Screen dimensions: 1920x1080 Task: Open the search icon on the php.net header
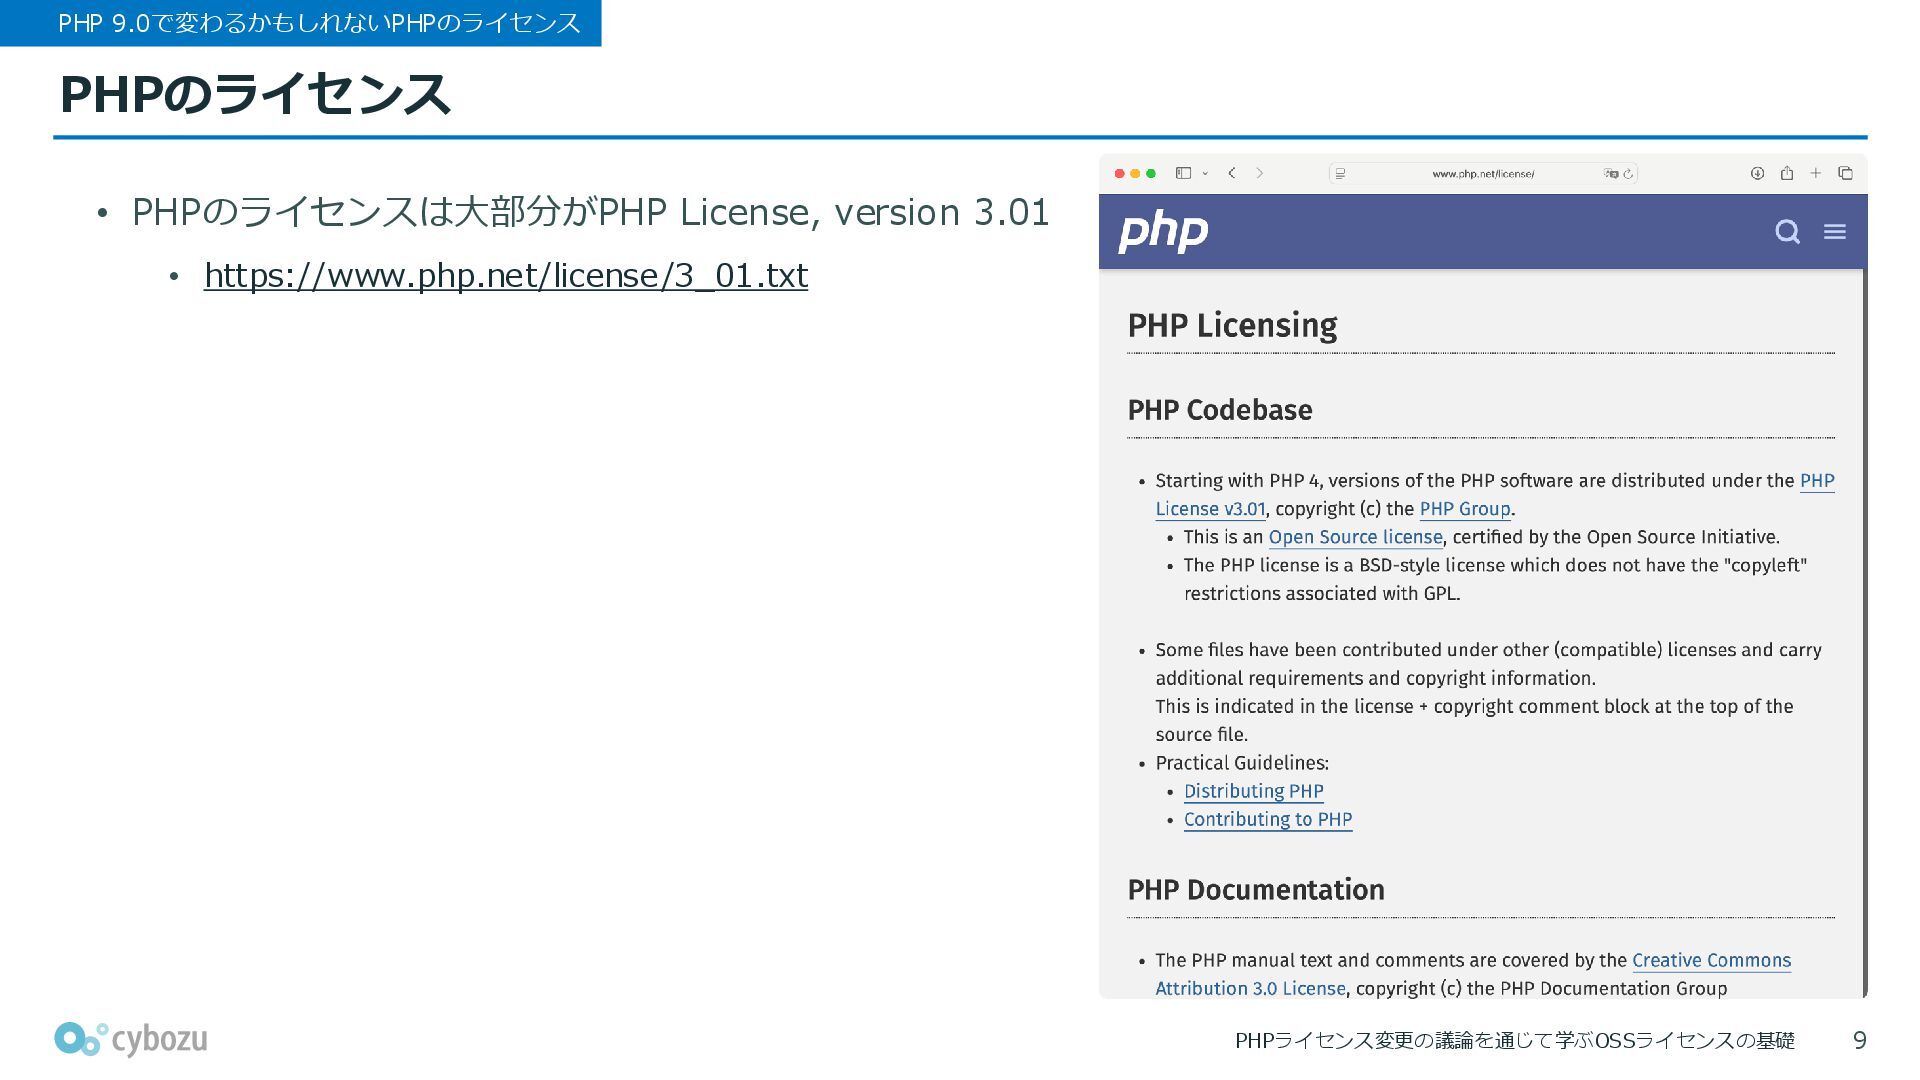point(1787,232)
